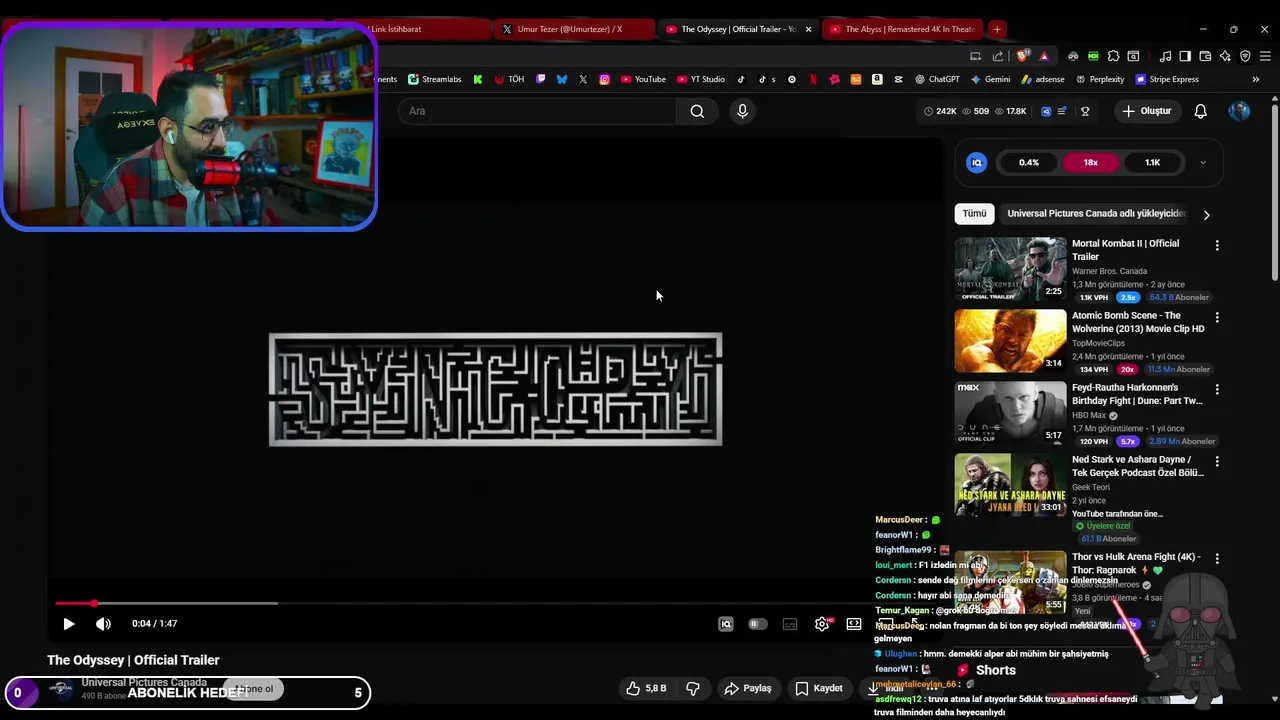Open Amazon bookmark icon
The height and width of the screenshot is (720, 1280).
coord(877,79)
